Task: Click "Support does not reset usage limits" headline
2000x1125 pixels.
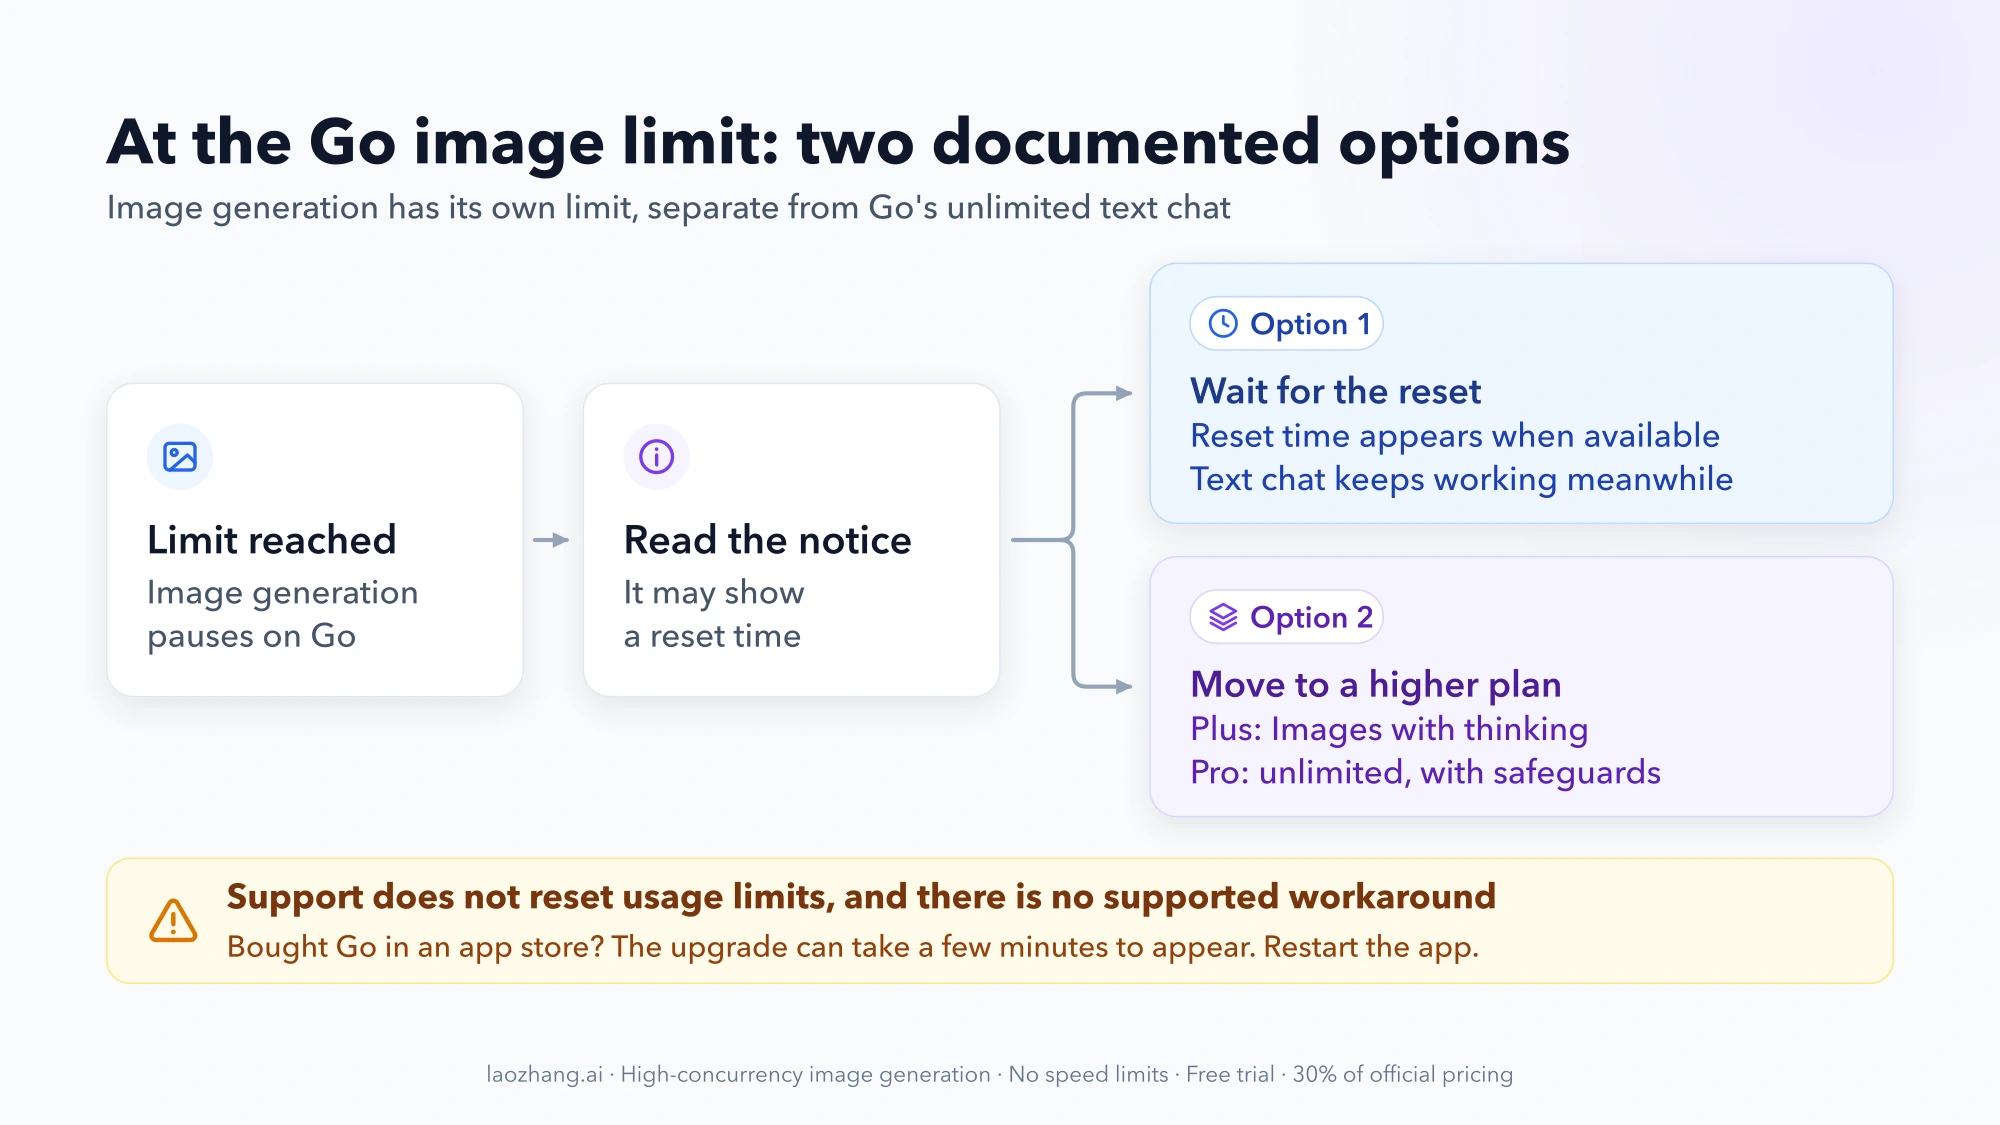Action: (861, 897)
